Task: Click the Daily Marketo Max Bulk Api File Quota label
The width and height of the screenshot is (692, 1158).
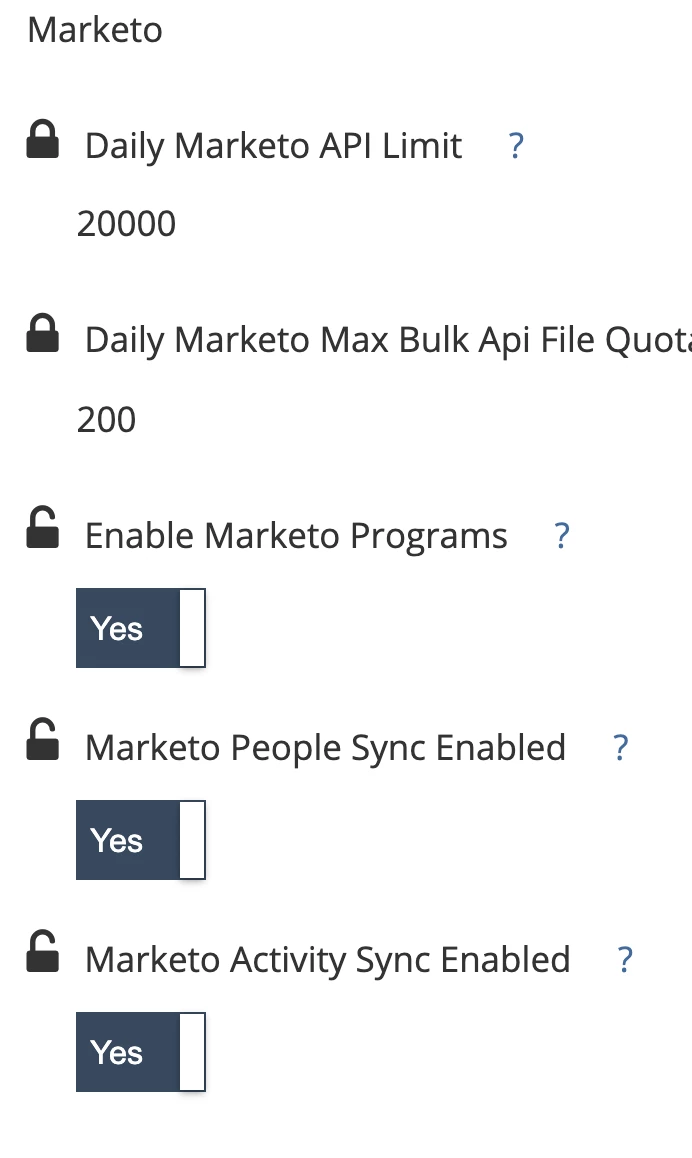Action: pos(388,340)
